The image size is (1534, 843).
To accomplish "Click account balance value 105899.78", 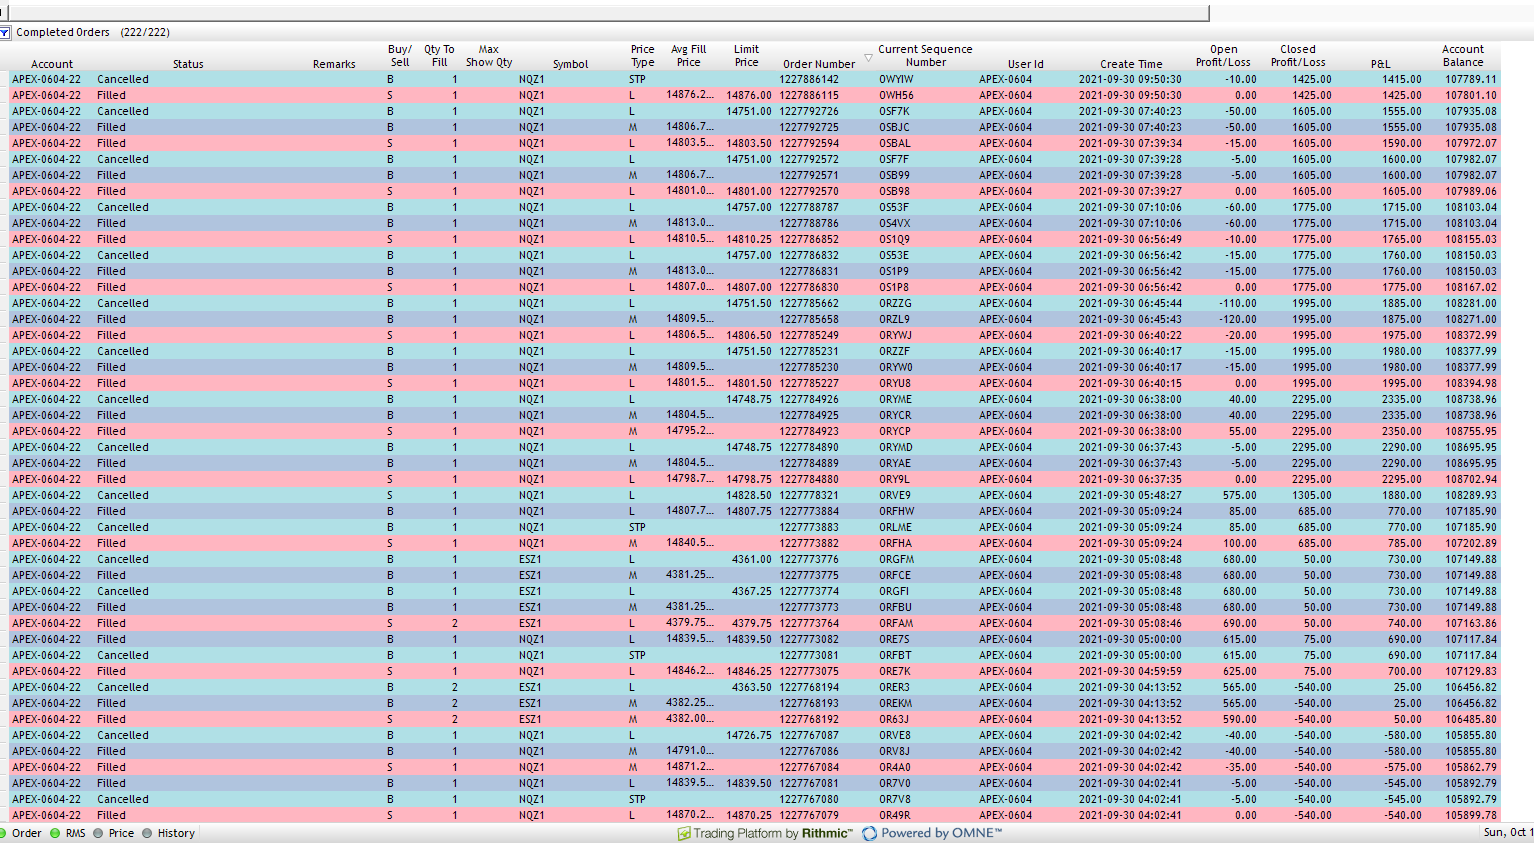I will pos(1470,815).
